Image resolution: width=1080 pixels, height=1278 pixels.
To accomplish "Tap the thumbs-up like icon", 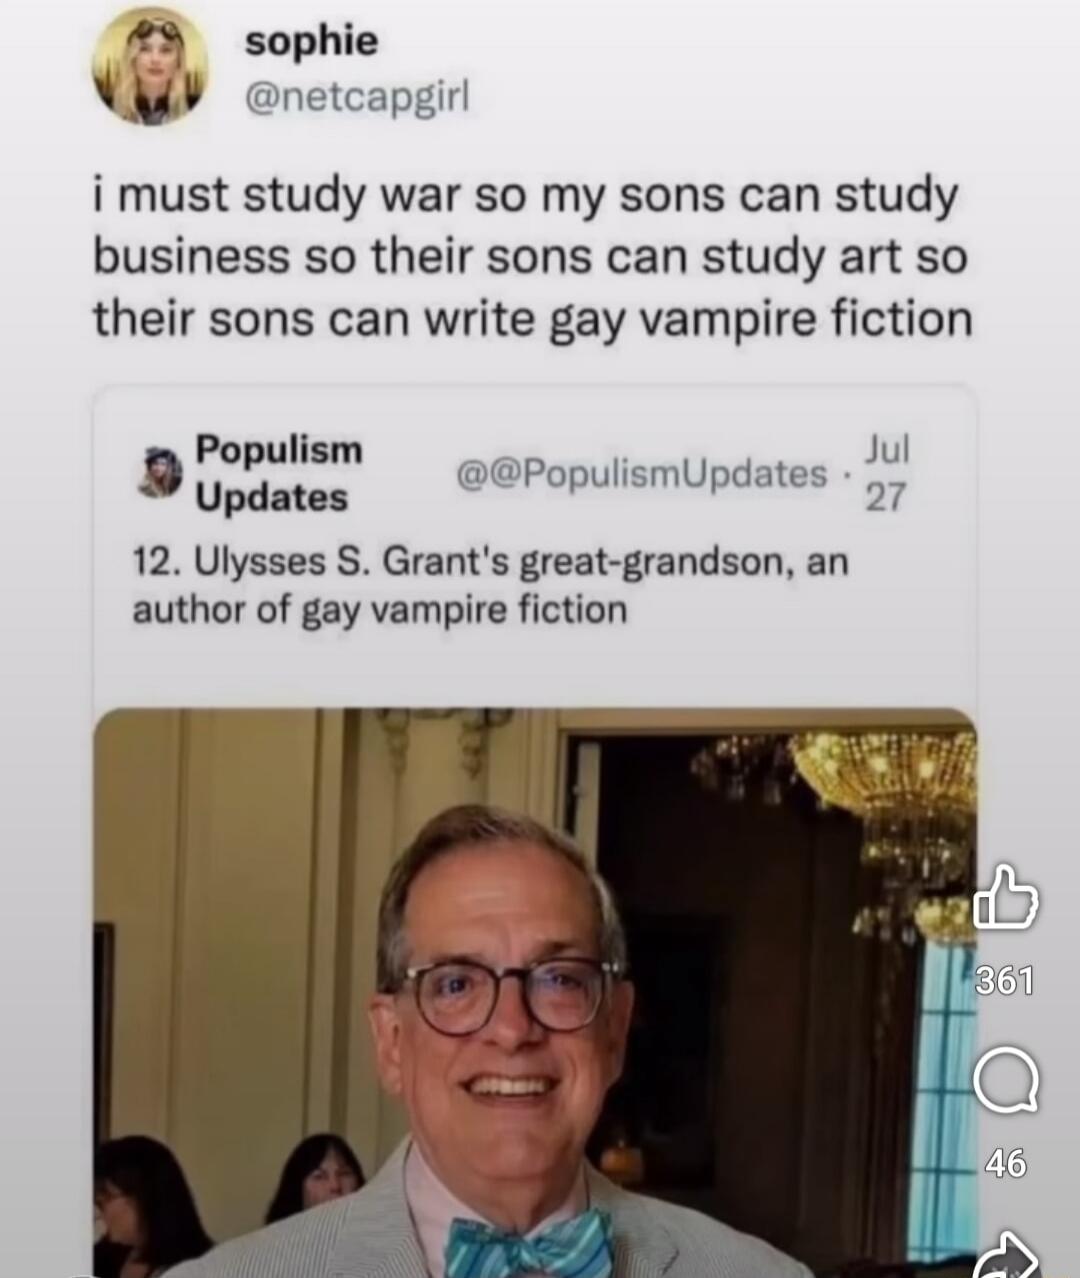I will coord(1005,898).
